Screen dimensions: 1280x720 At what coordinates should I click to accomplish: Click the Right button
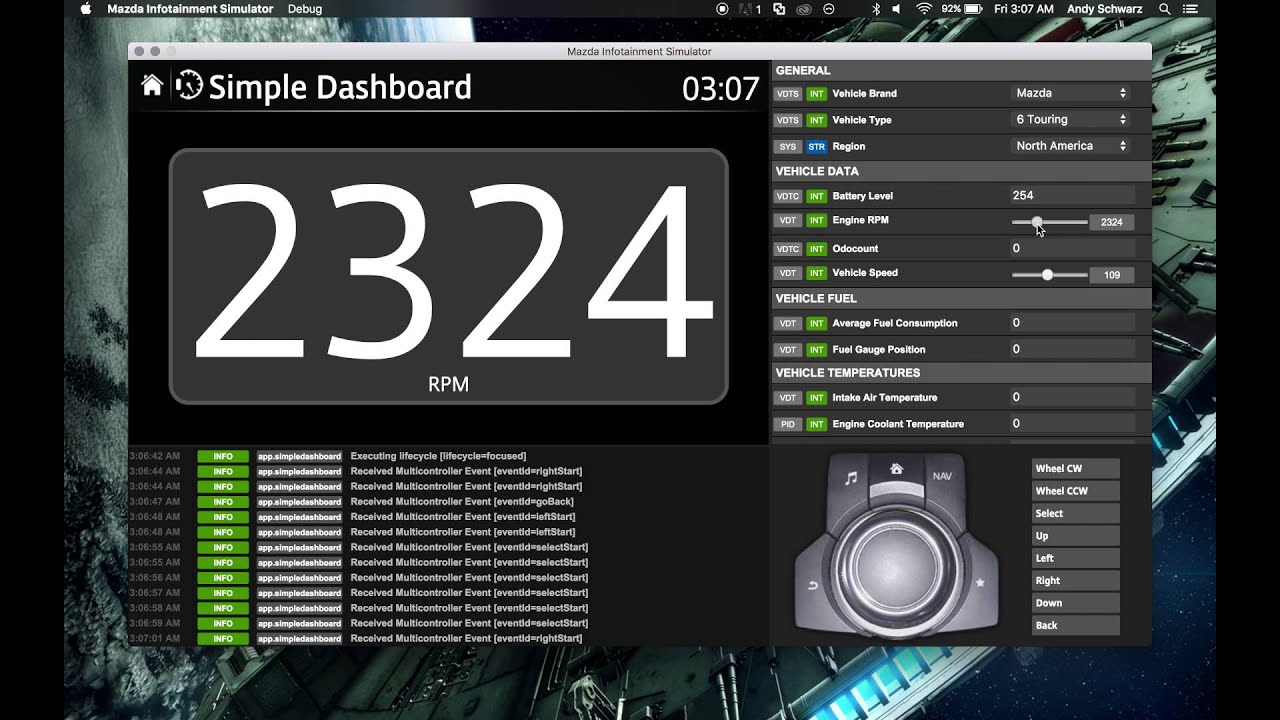(x=1075, y=580)
